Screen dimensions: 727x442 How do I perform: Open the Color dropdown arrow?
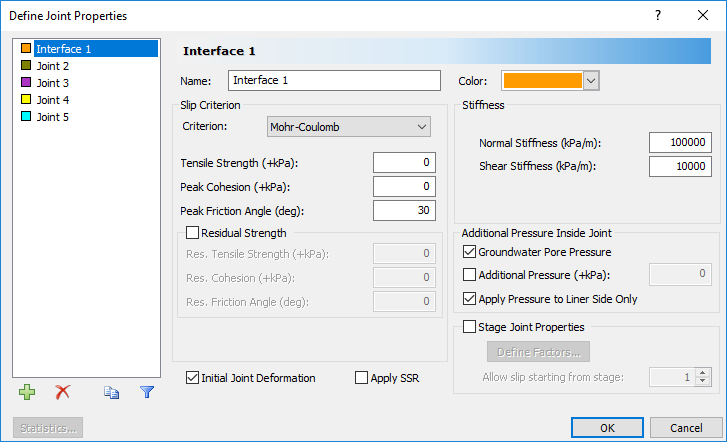(590, 80)
